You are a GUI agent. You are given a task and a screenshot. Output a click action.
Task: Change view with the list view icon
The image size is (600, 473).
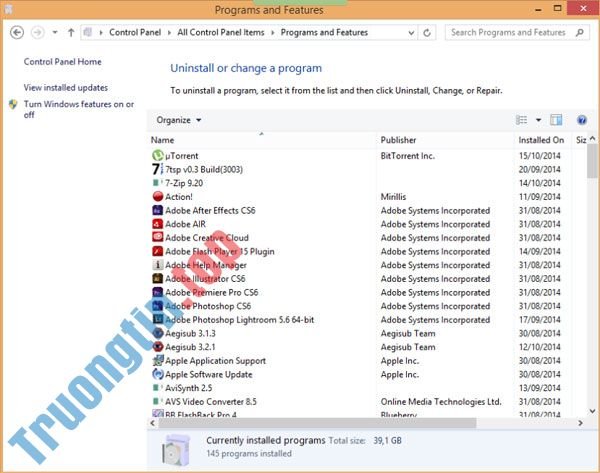[x=522, y=120]
